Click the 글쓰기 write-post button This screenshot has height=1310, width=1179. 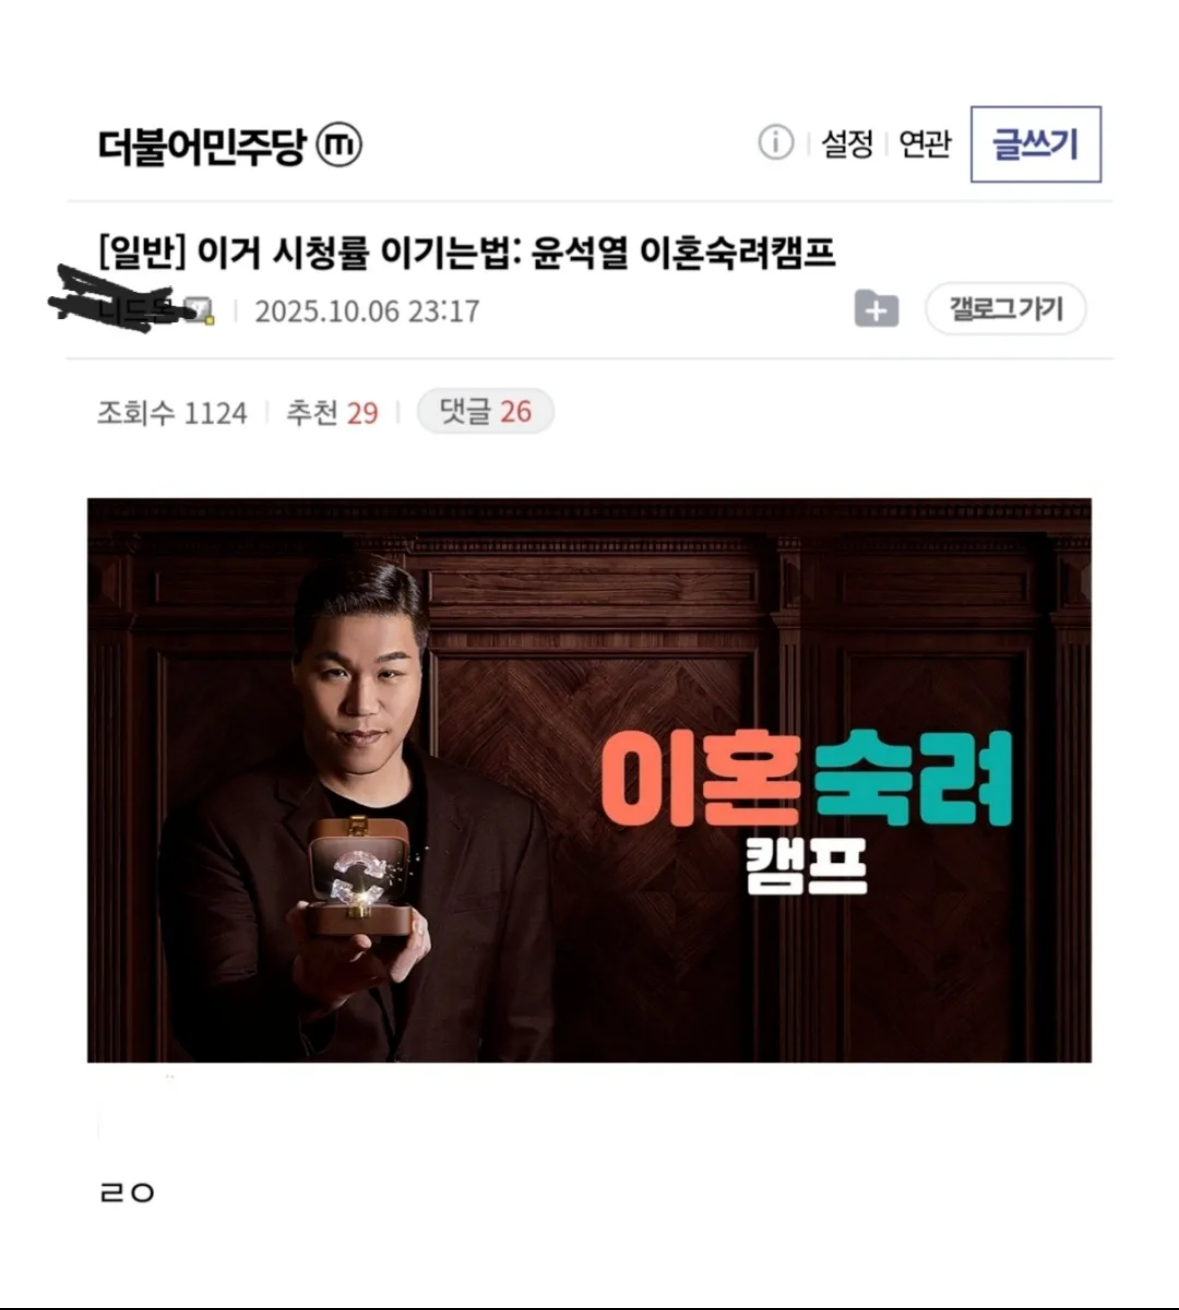tap(1035, 144)
